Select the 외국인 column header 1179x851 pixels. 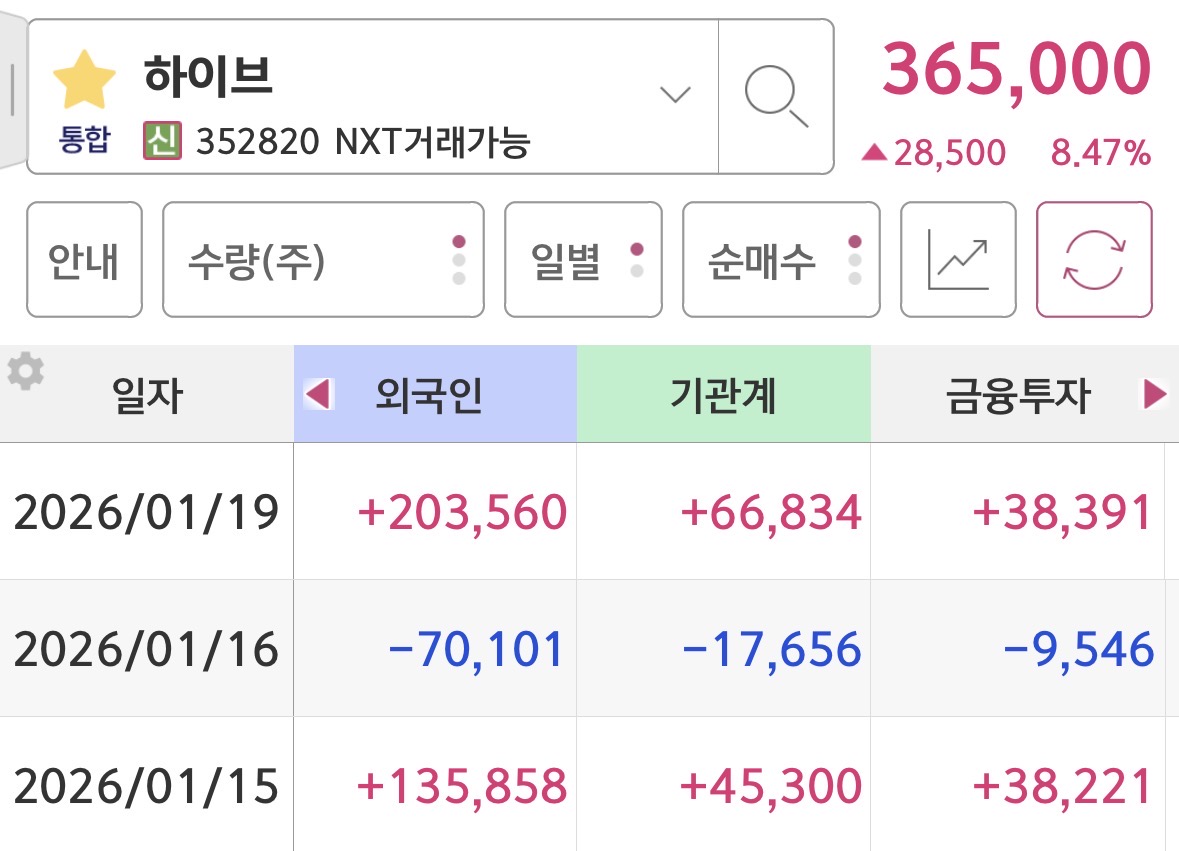point(430,396)
